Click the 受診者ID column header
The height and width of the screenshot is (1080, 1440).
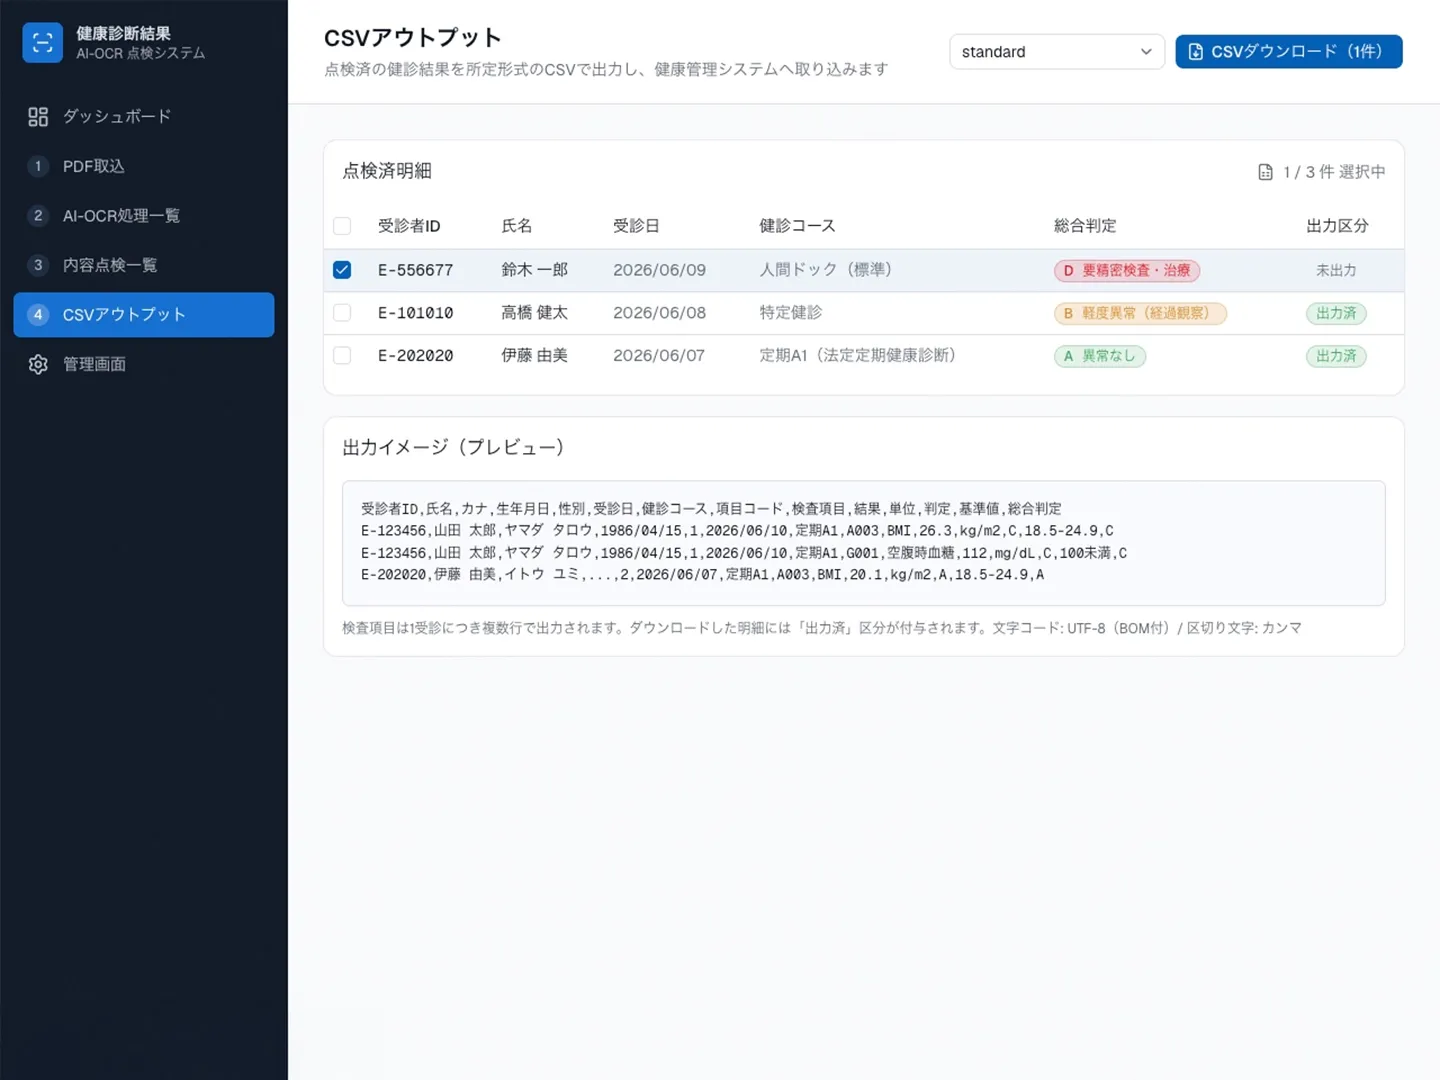pyautogui.click(x=409, y=226)
